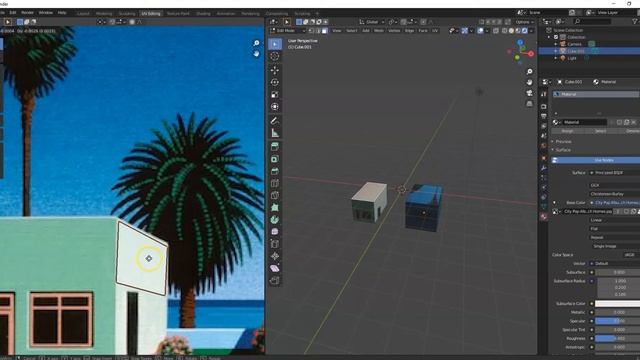The width and height of the screenshot is (640, 360).
Task: Open the Mesh menu in viewport header
Action: (379, 31)
